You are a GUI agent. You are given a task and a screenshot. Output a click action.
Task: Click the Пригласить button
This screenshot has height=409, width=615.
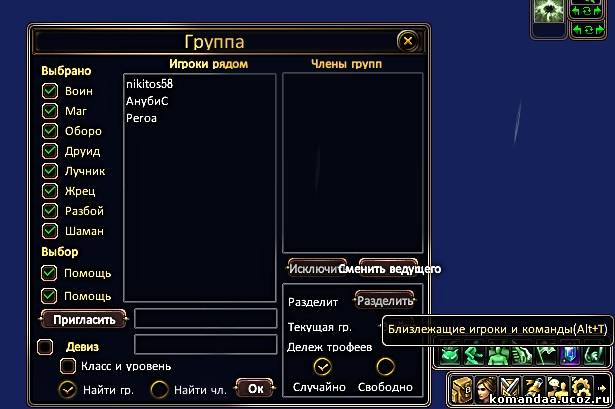(x=84, y=320)
